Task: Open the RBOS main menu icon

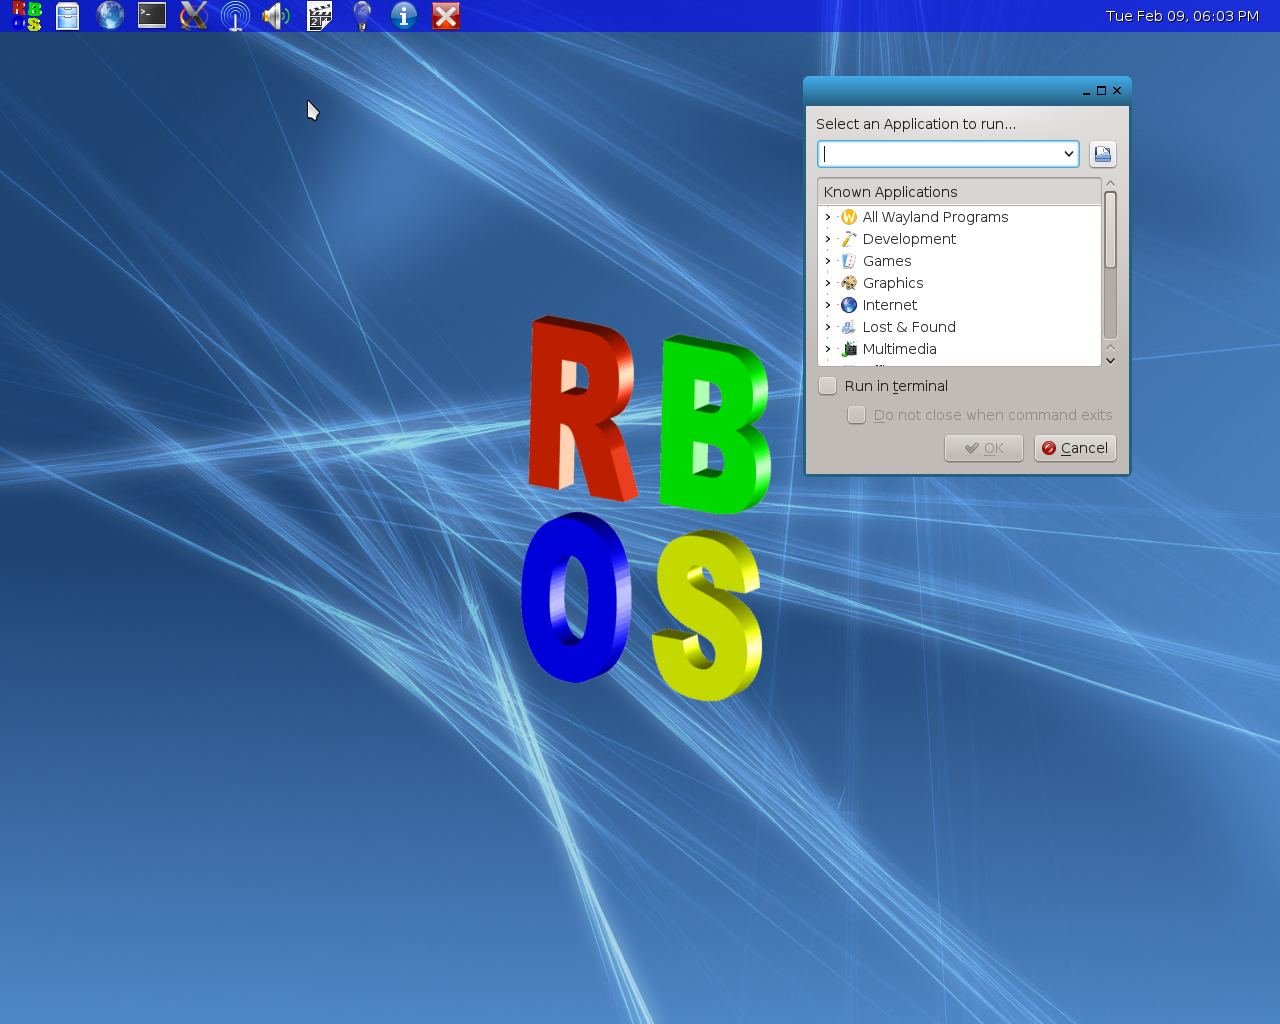Action: pyautogui.click(x=27, y=16)
